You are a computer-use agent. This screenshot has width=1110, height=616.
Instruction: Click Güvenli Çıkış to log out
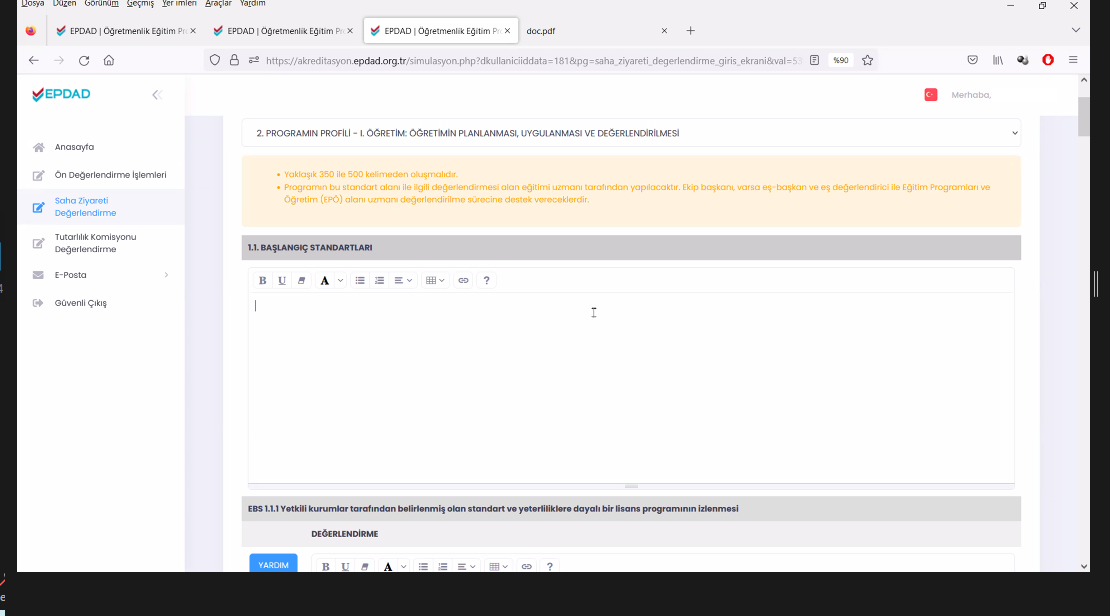[x=80, y=303]
